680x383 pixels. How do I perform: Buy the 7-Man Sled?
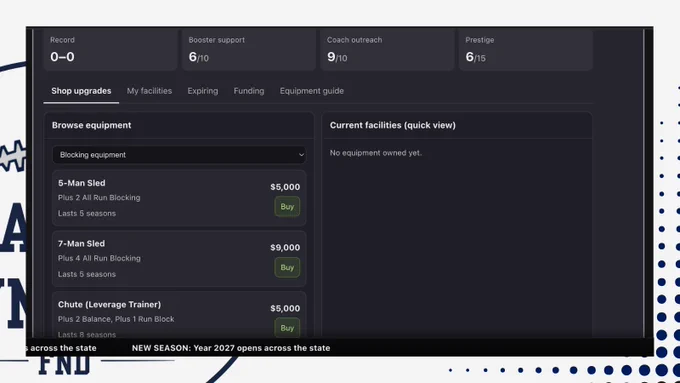tap(287, 268)
